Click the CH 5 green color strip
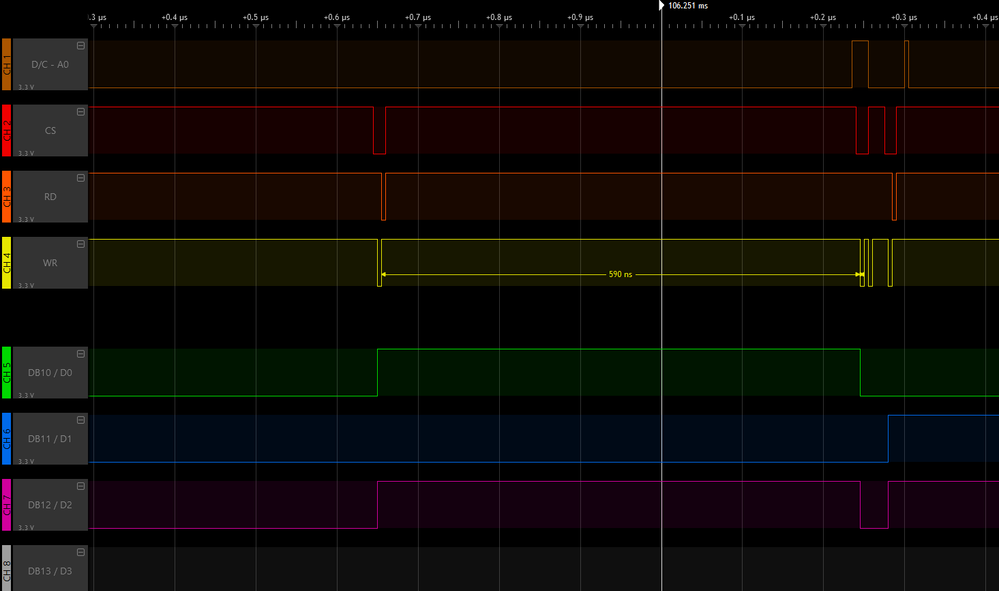 tap(6, 373)
